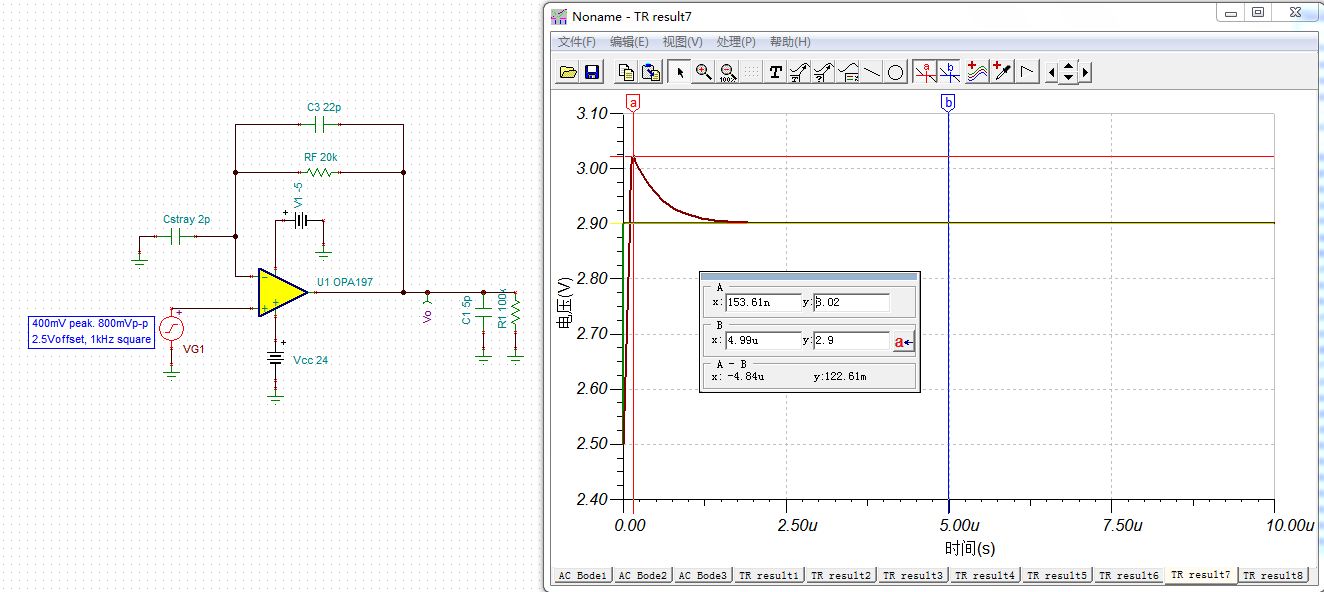Click the Vo output test point
Image resolution: width=1324 pixels, height=592 pixels.
point(427,297)
